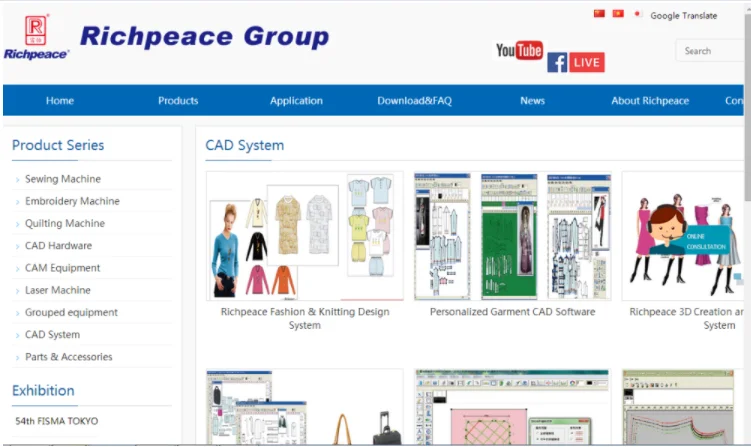Open Personalized Garment CAD Software thumbnail
751x447 pixels.
512,236
